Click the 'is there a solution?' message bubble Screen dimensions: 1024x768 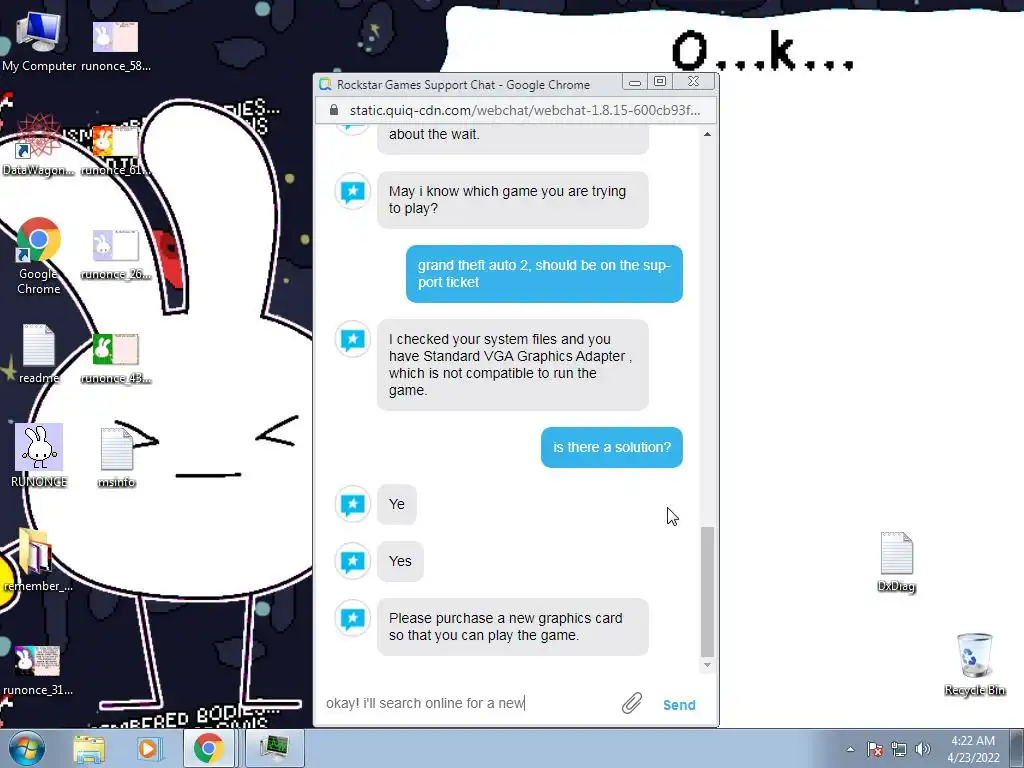tap(611, 447)
